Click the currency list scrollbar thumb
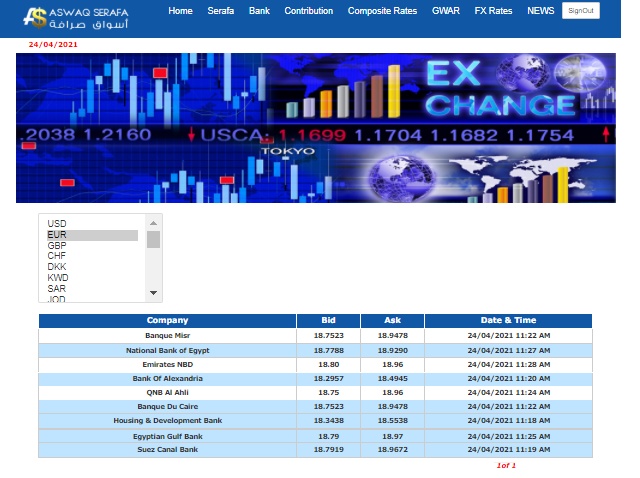 153,240
